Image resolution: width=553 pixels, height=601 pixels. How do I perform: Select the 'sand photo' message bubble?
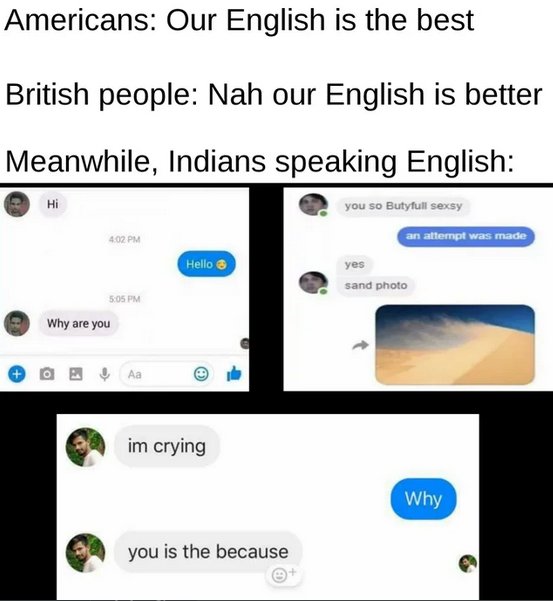(x=376, y=286)
